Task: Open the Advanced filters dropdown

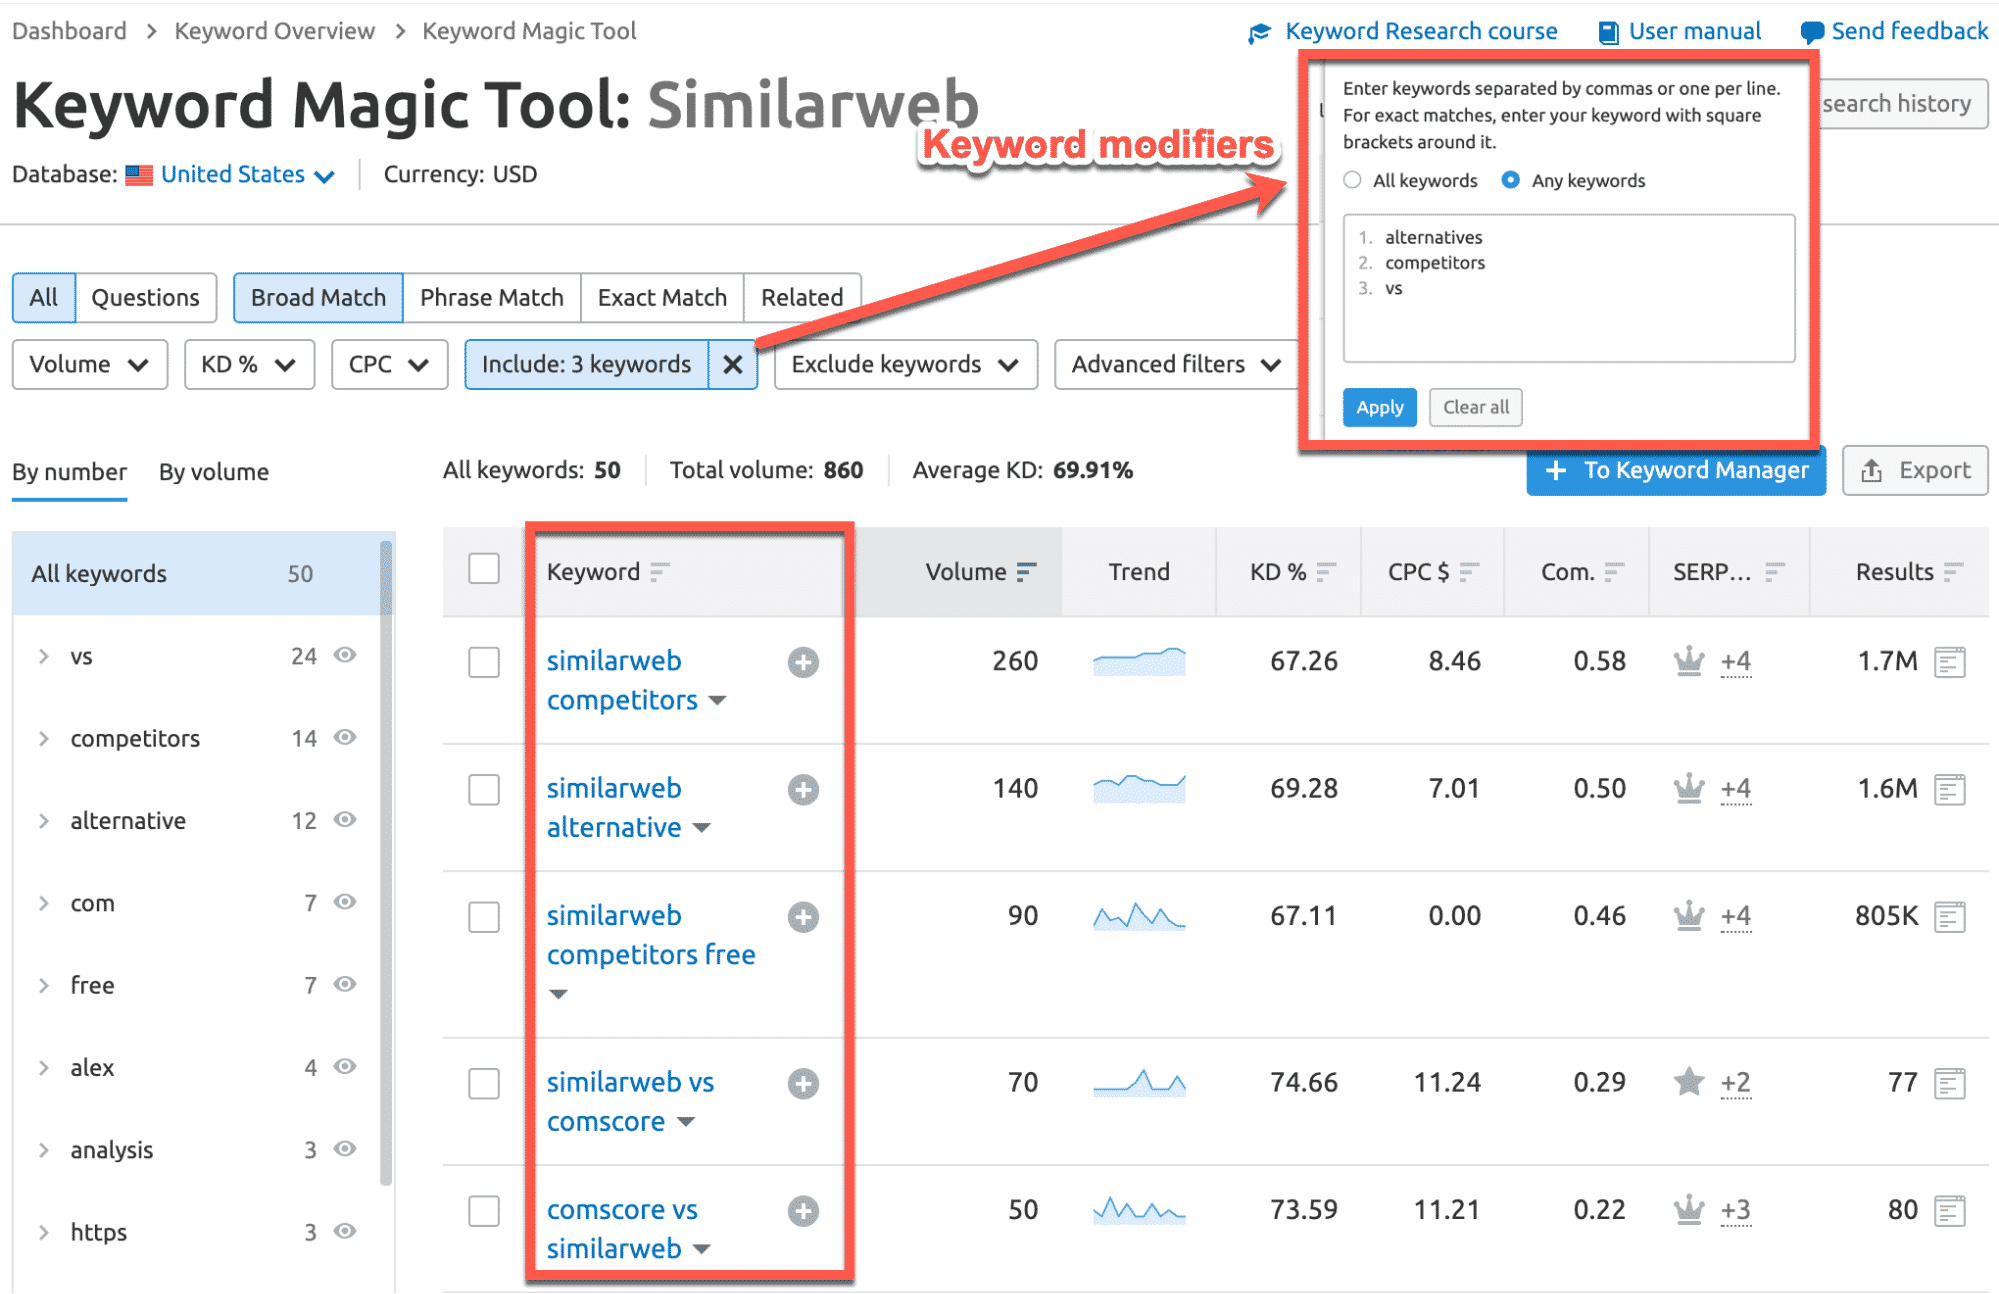Action: (1175, 365)
